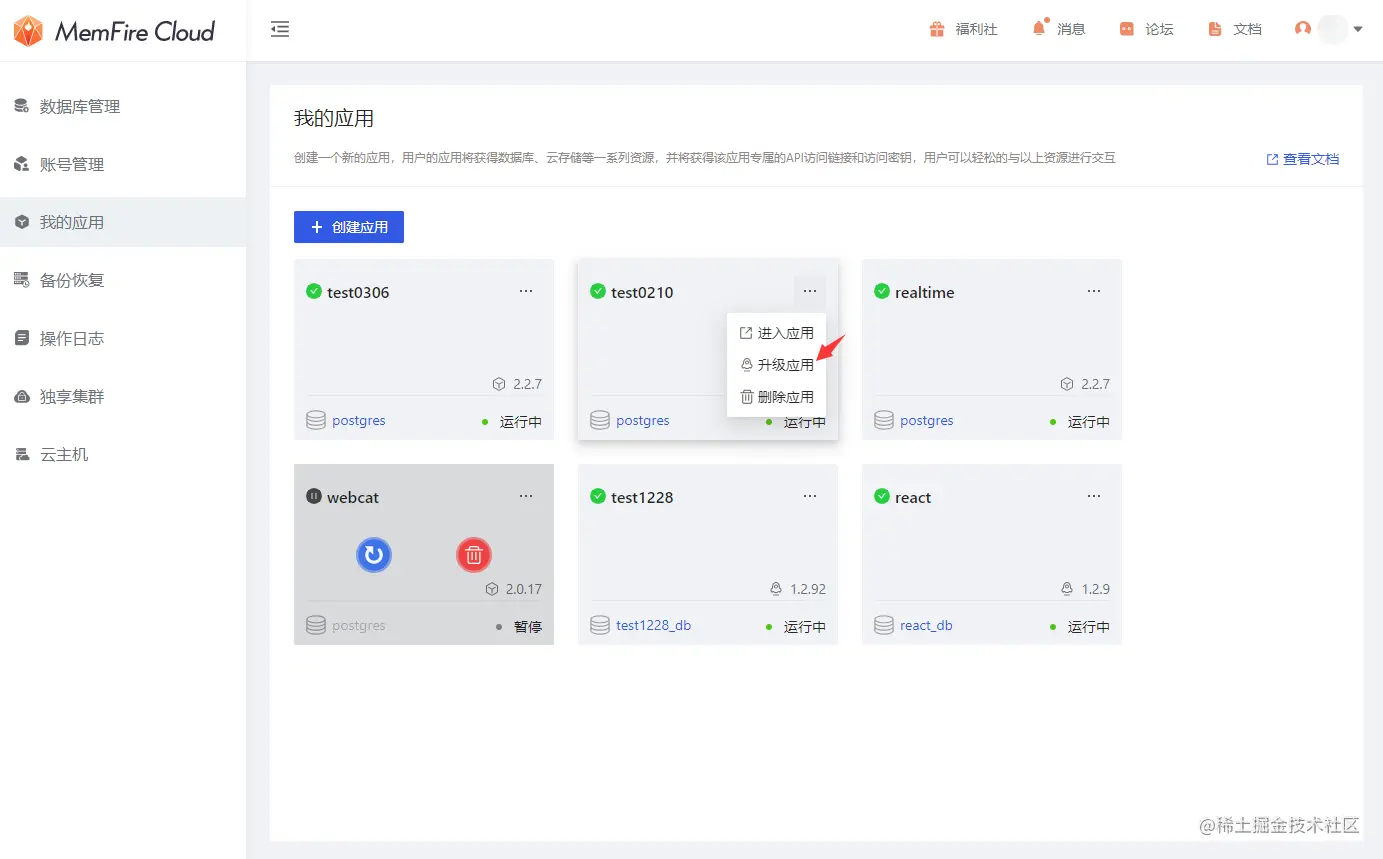1383x859 pixels.
Task: Open the webcat card more-options menu
Action: pyautogui.click(x=526, y=496)
